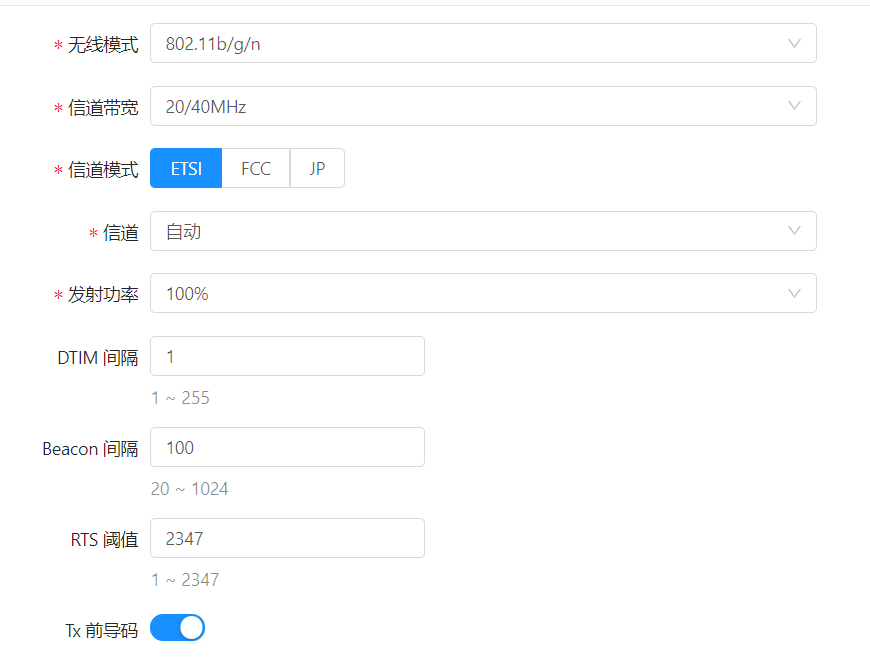Viewport: 870px width, 671px height.
Task: Click the 无线模式 field label
Action: tap(103, 45)
